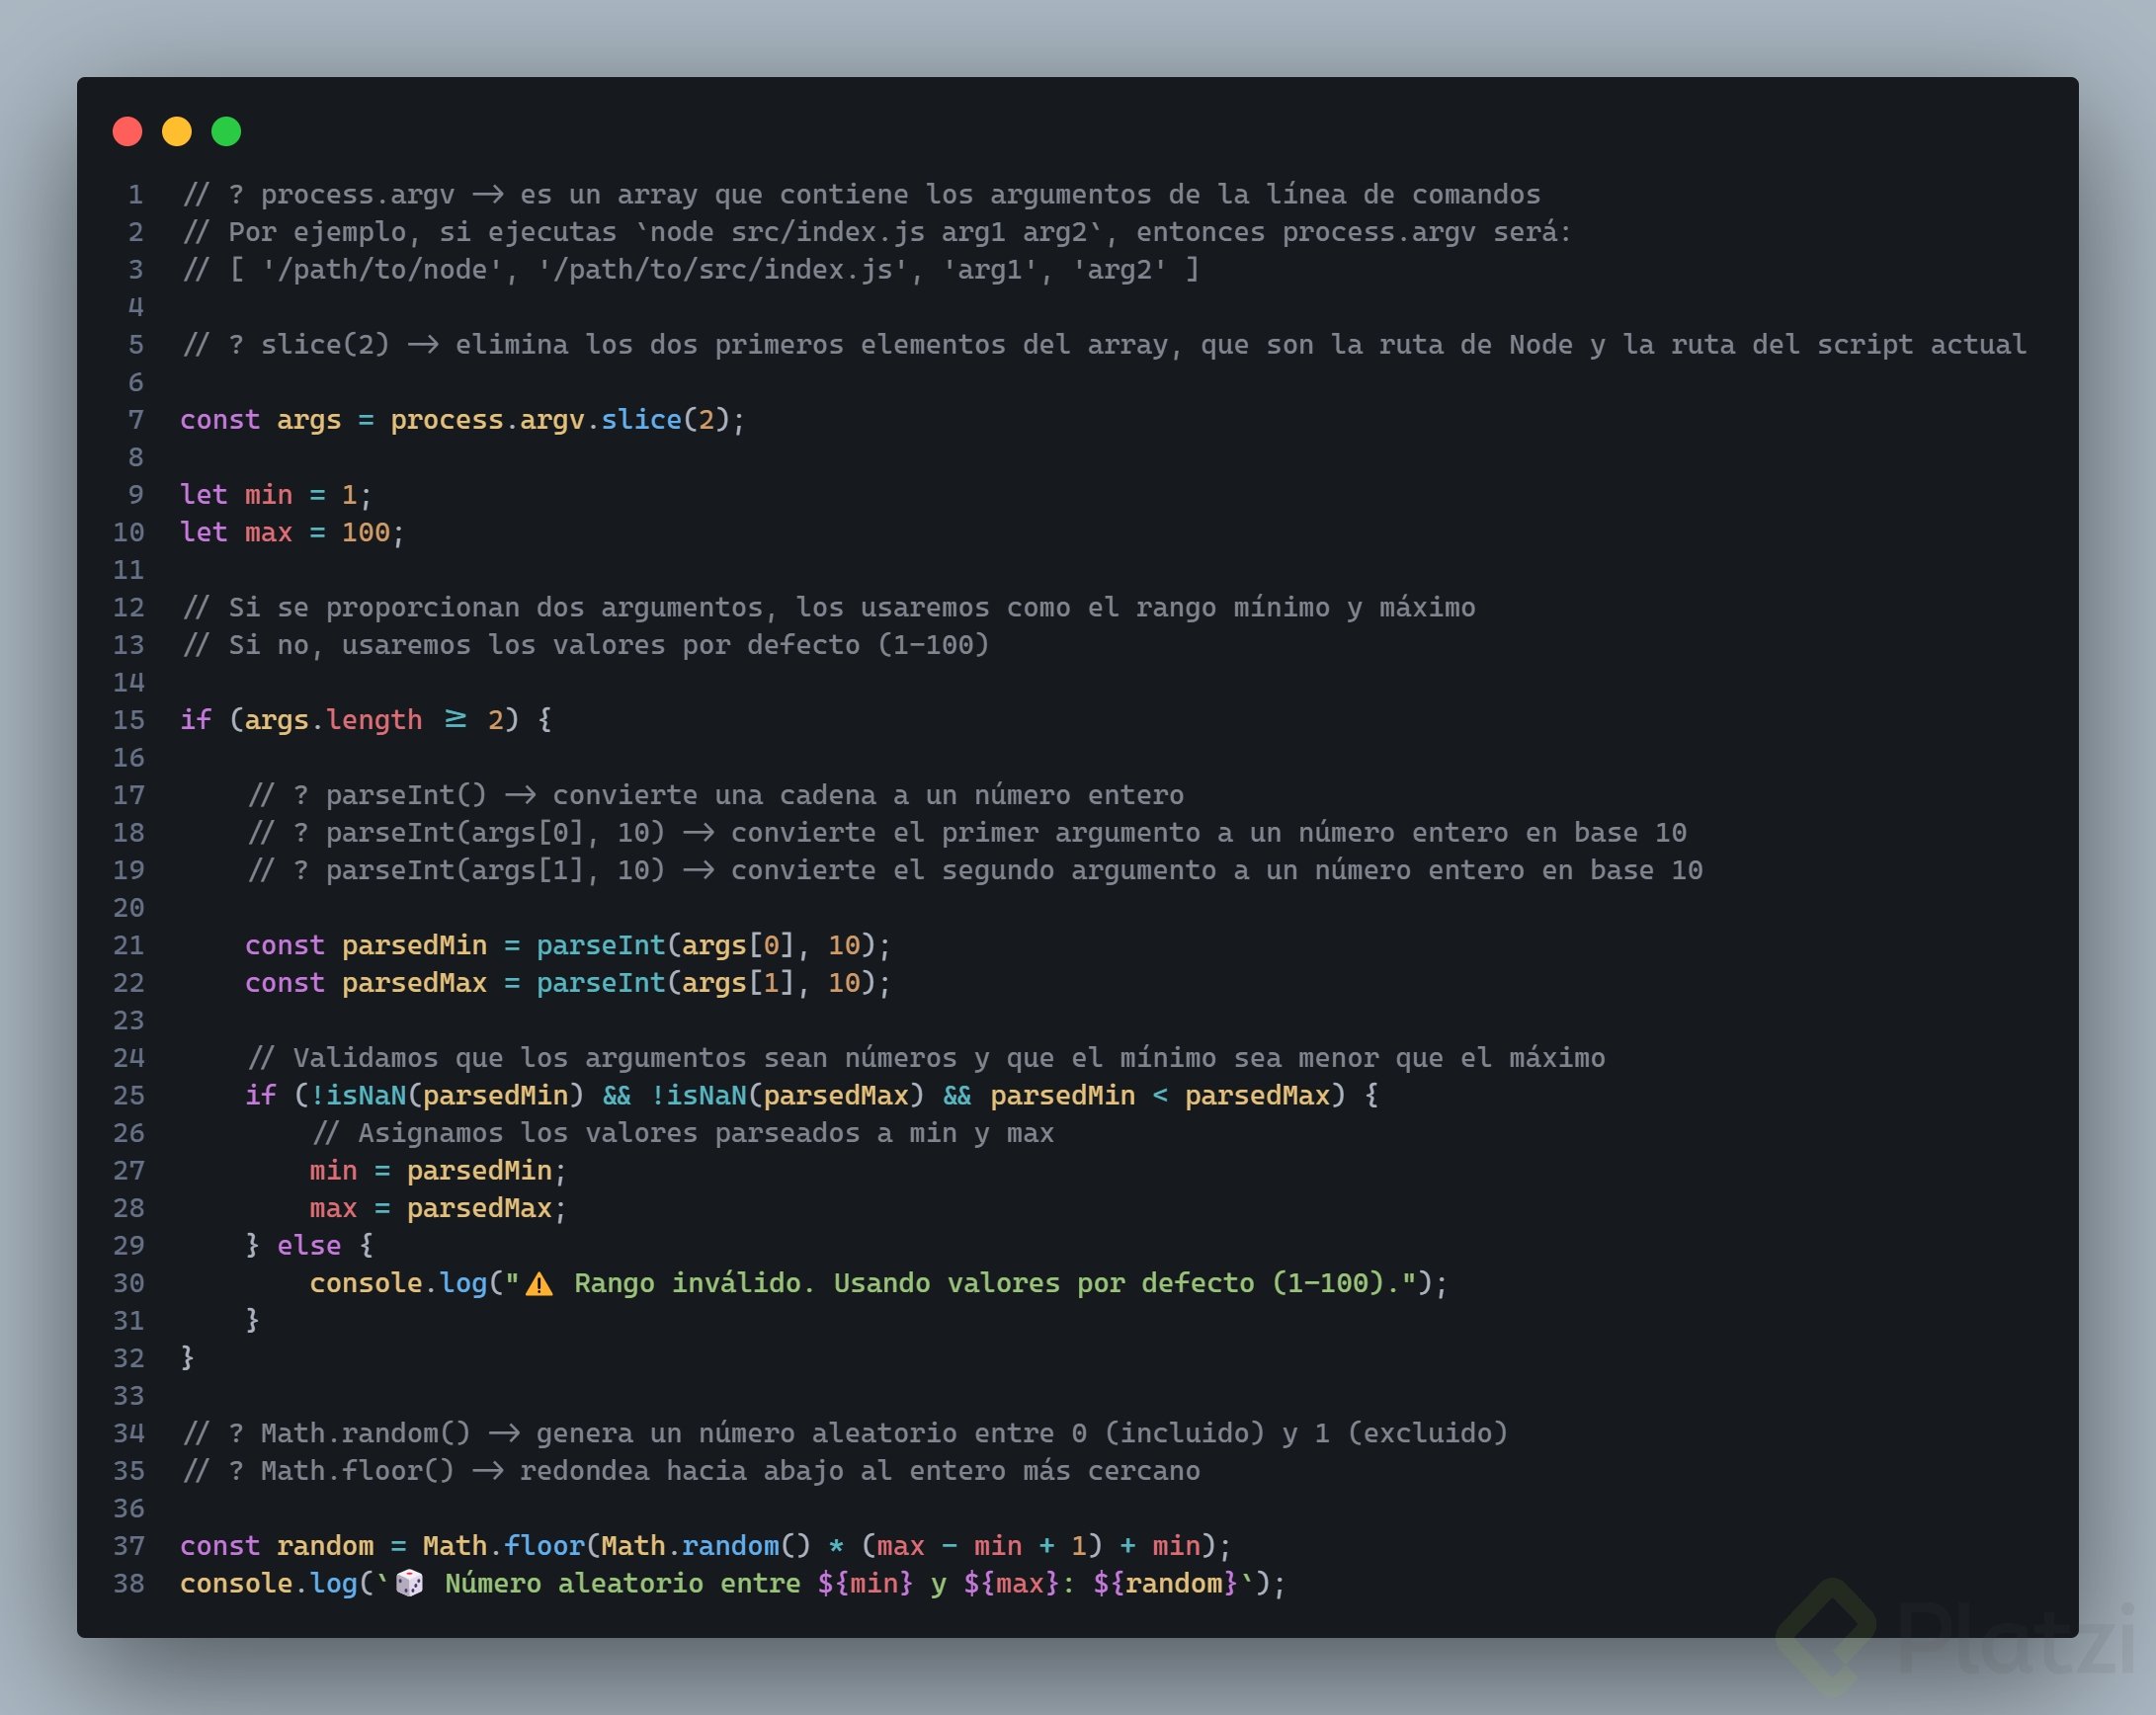Image resolution: width=2156 pixels, height=1715 pixels.
Task: Click the arrow symbol after process.argv comment
Action: click(x=487, y=194)
